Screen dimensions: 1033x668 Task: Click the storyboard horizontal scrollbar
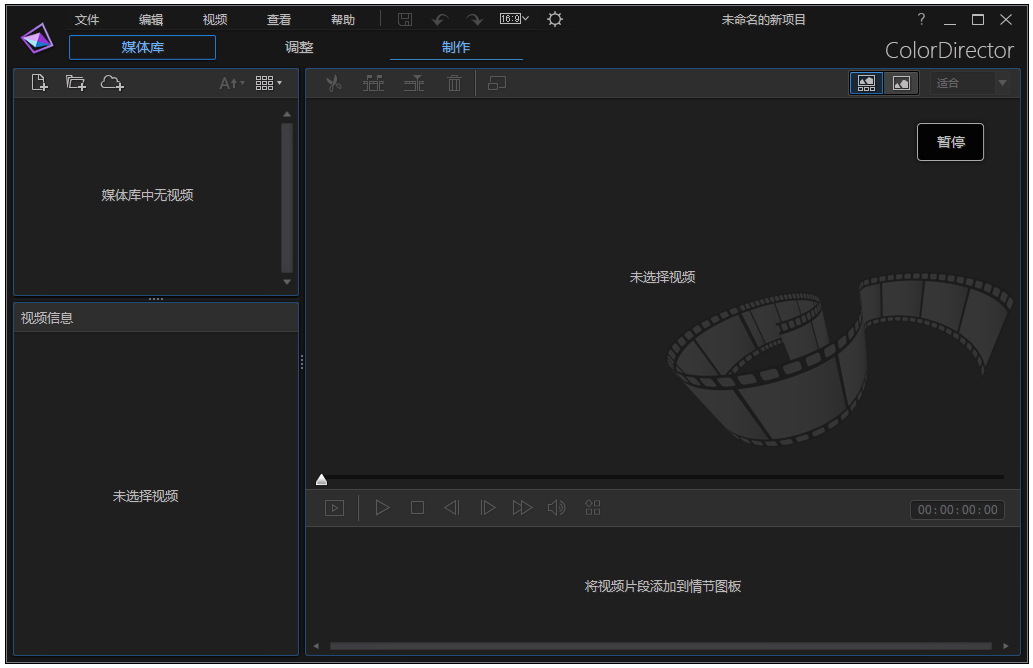(x=661, y=646)
